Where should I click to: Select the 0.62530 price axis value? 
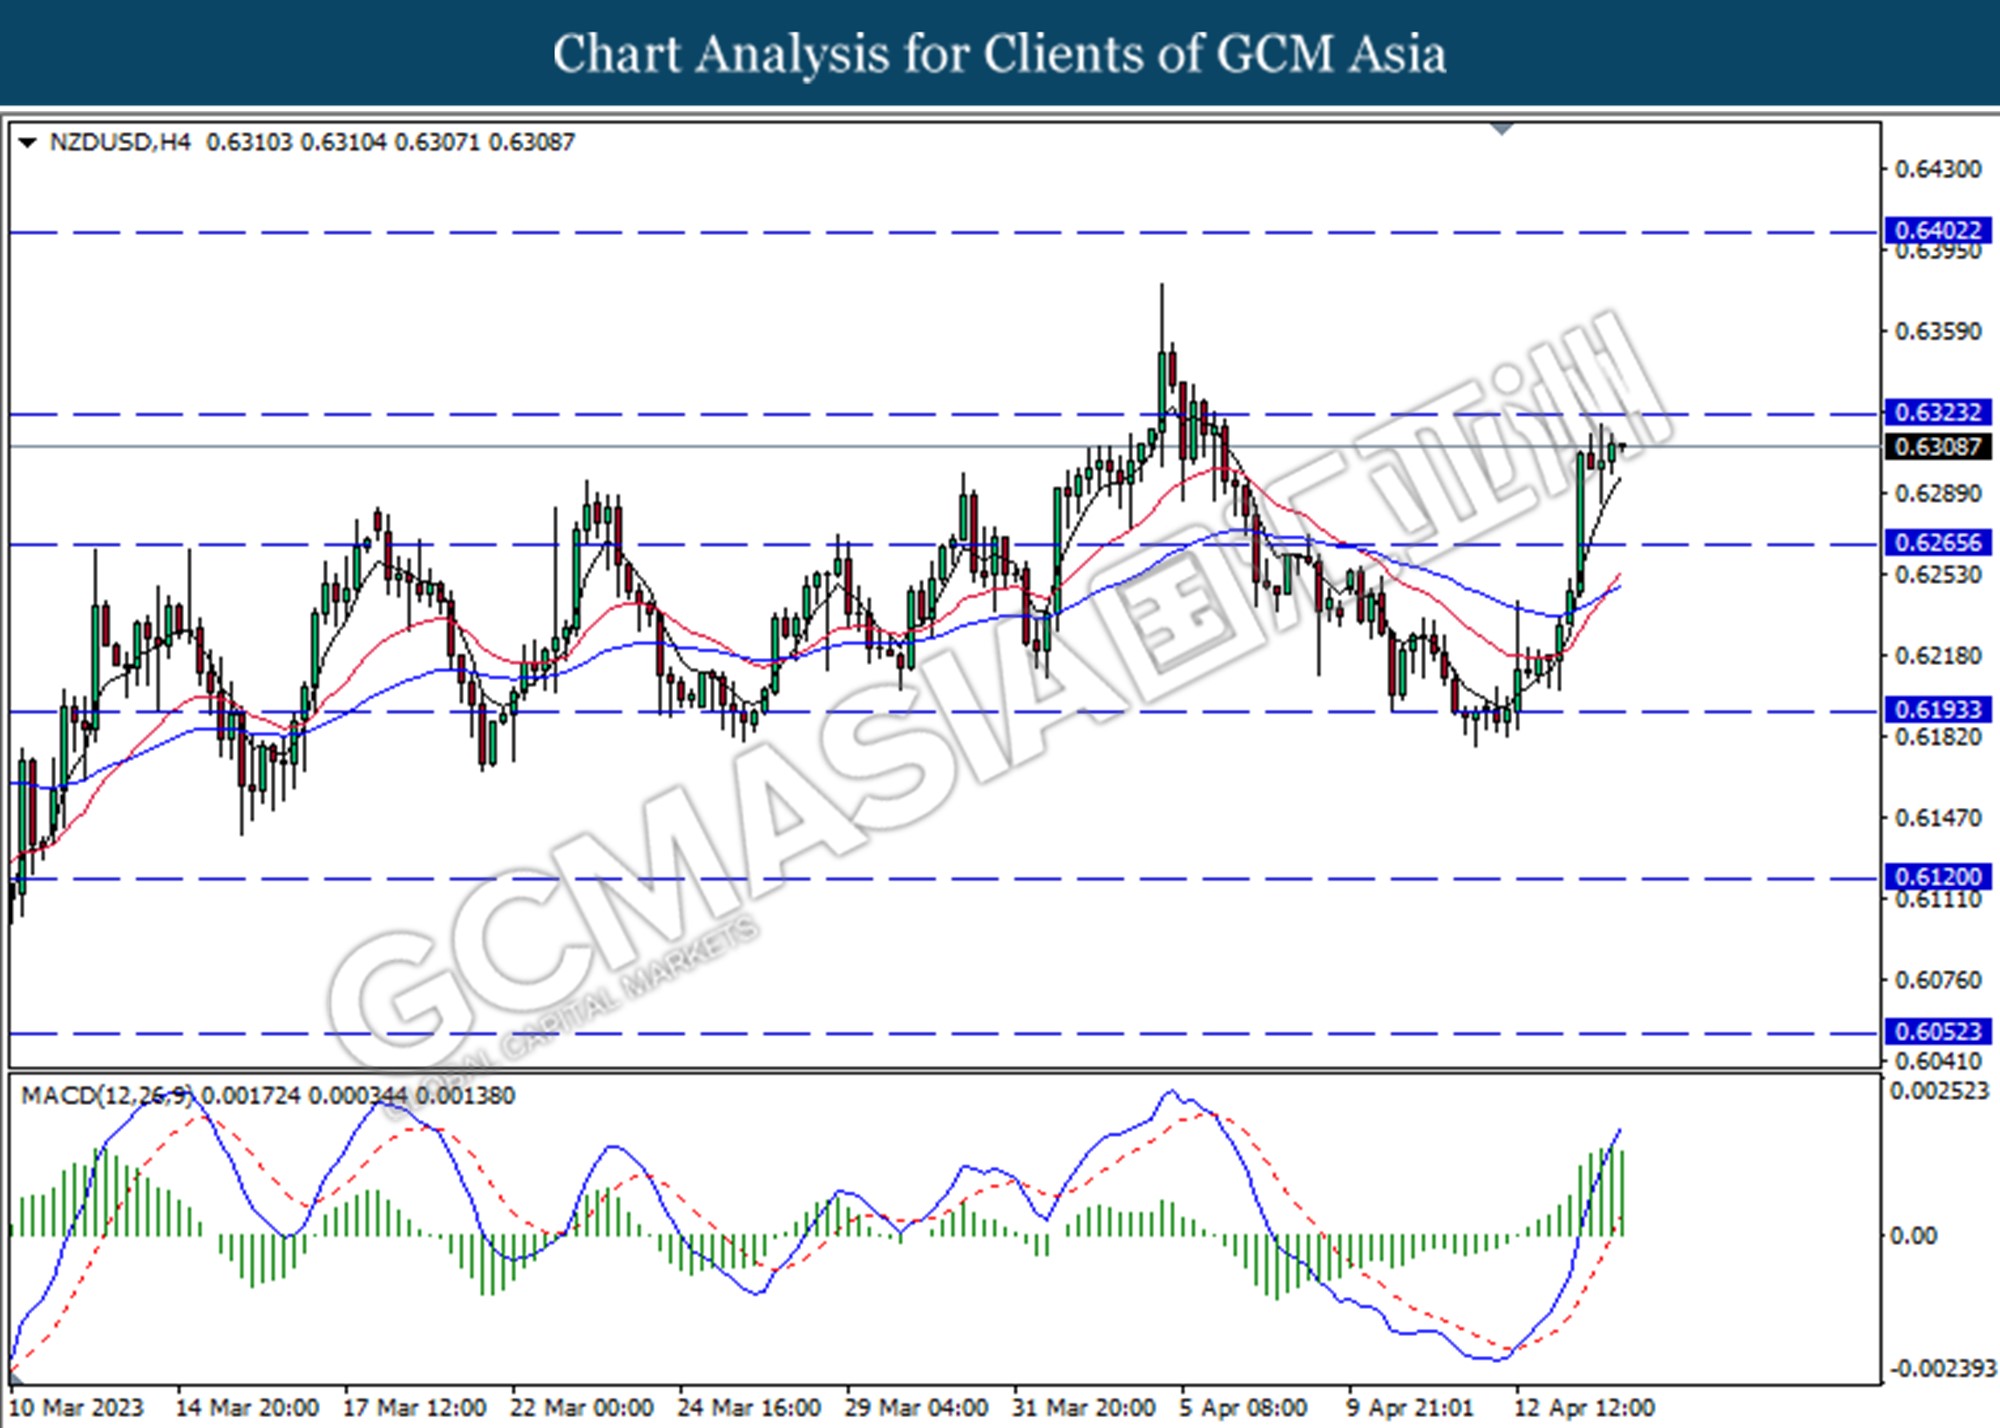(x=1938, y=575)
